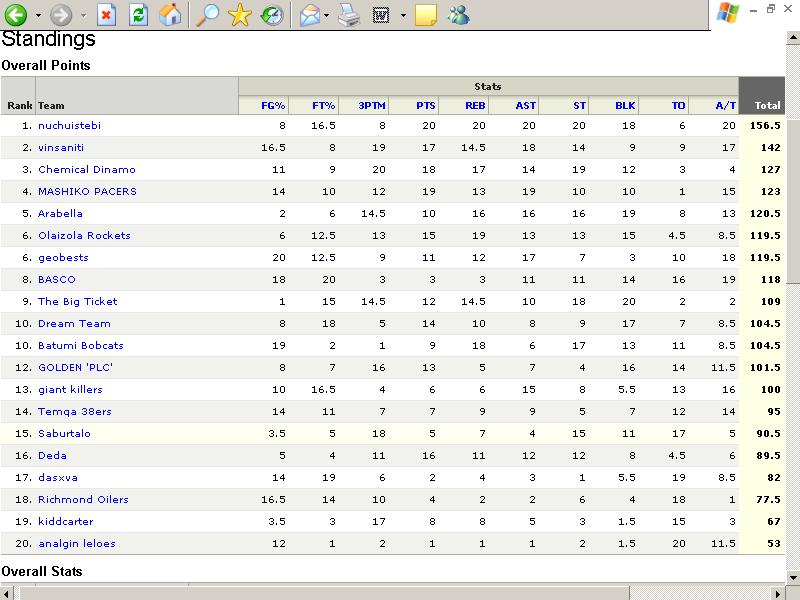Open Back button history dropdown arrow
The width and height of the screenshot is (800, 600).
coord(38,15)
